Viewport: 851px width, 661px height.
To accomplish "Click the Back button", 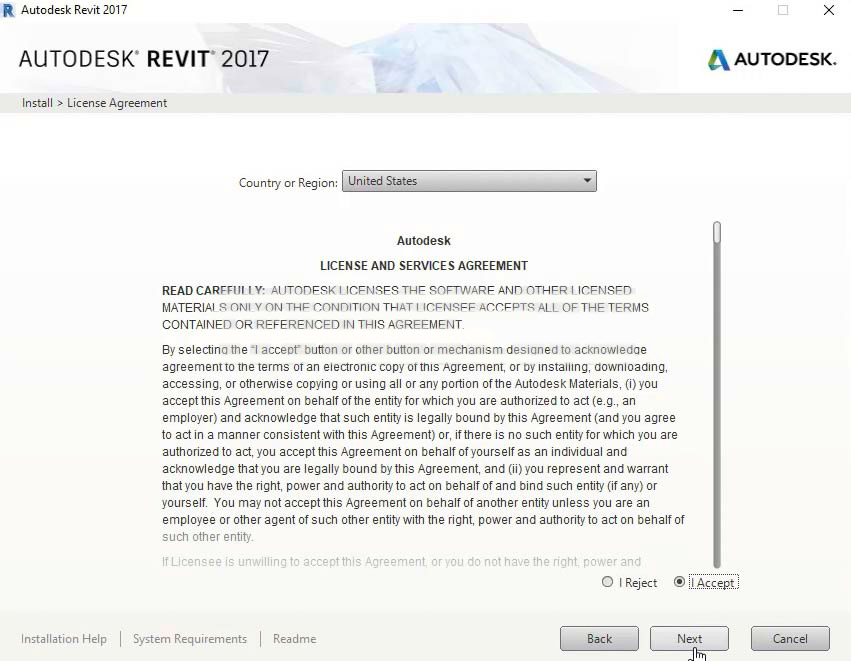I will point(599,639).
